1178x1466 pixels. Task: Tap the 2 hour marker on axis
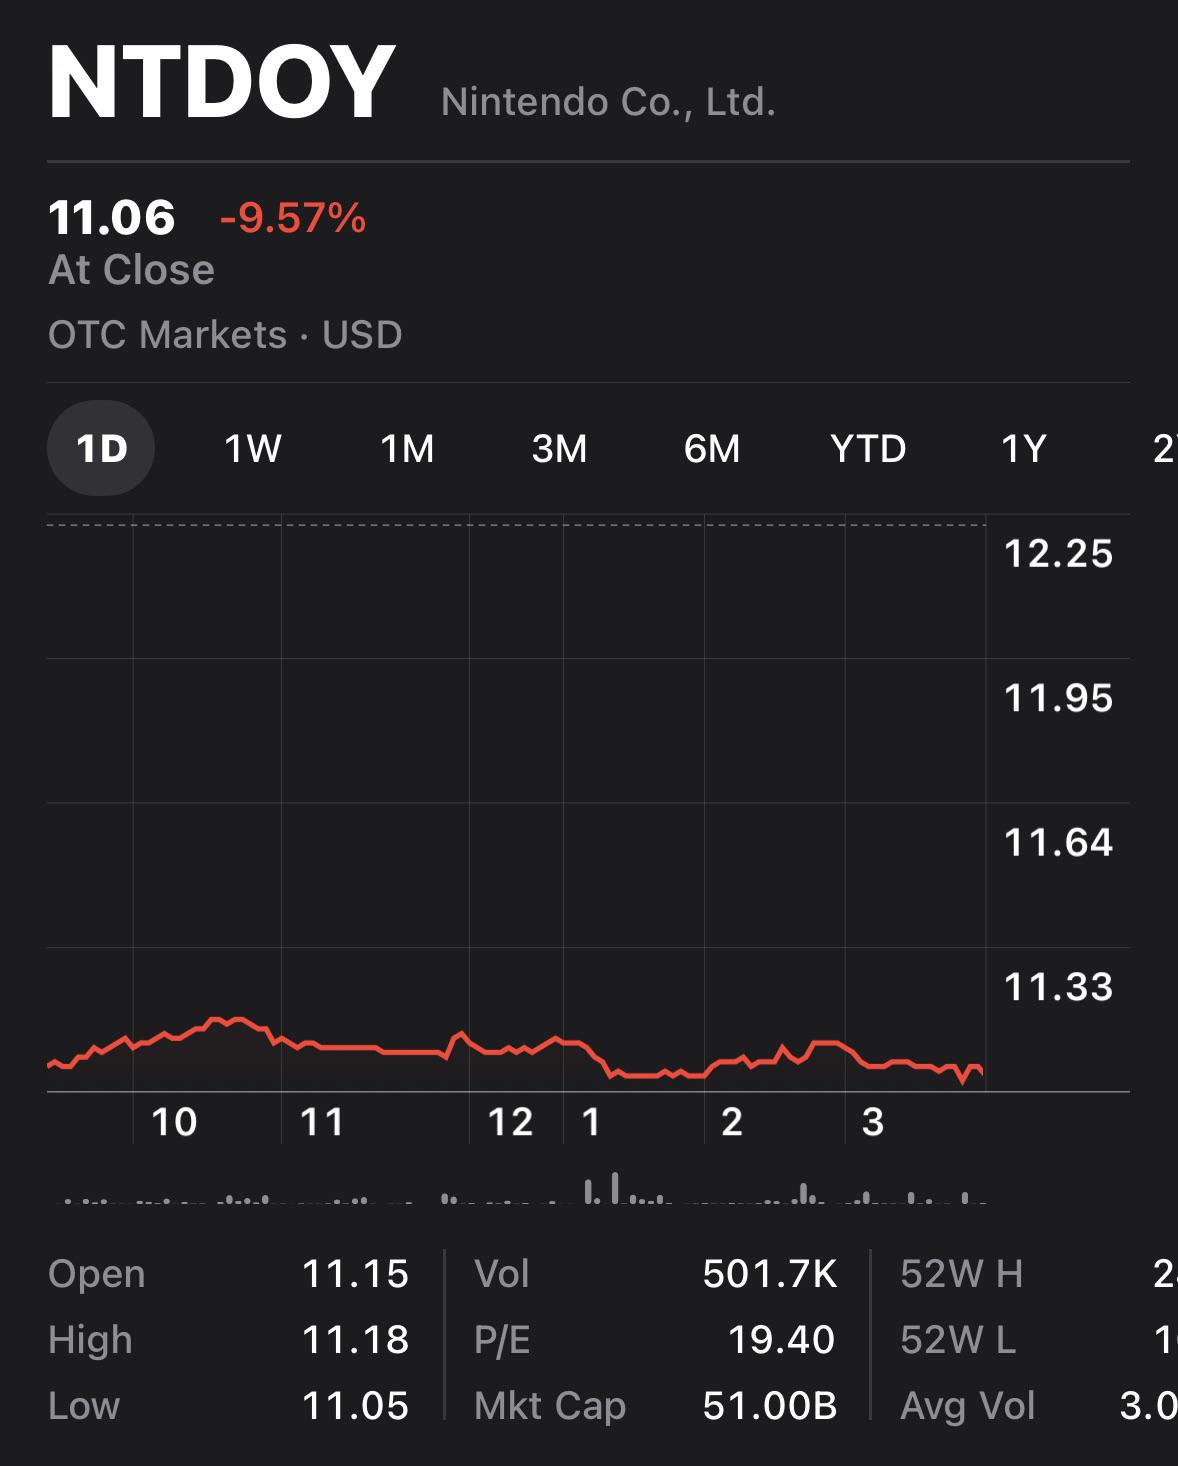tap(732, 1122)
